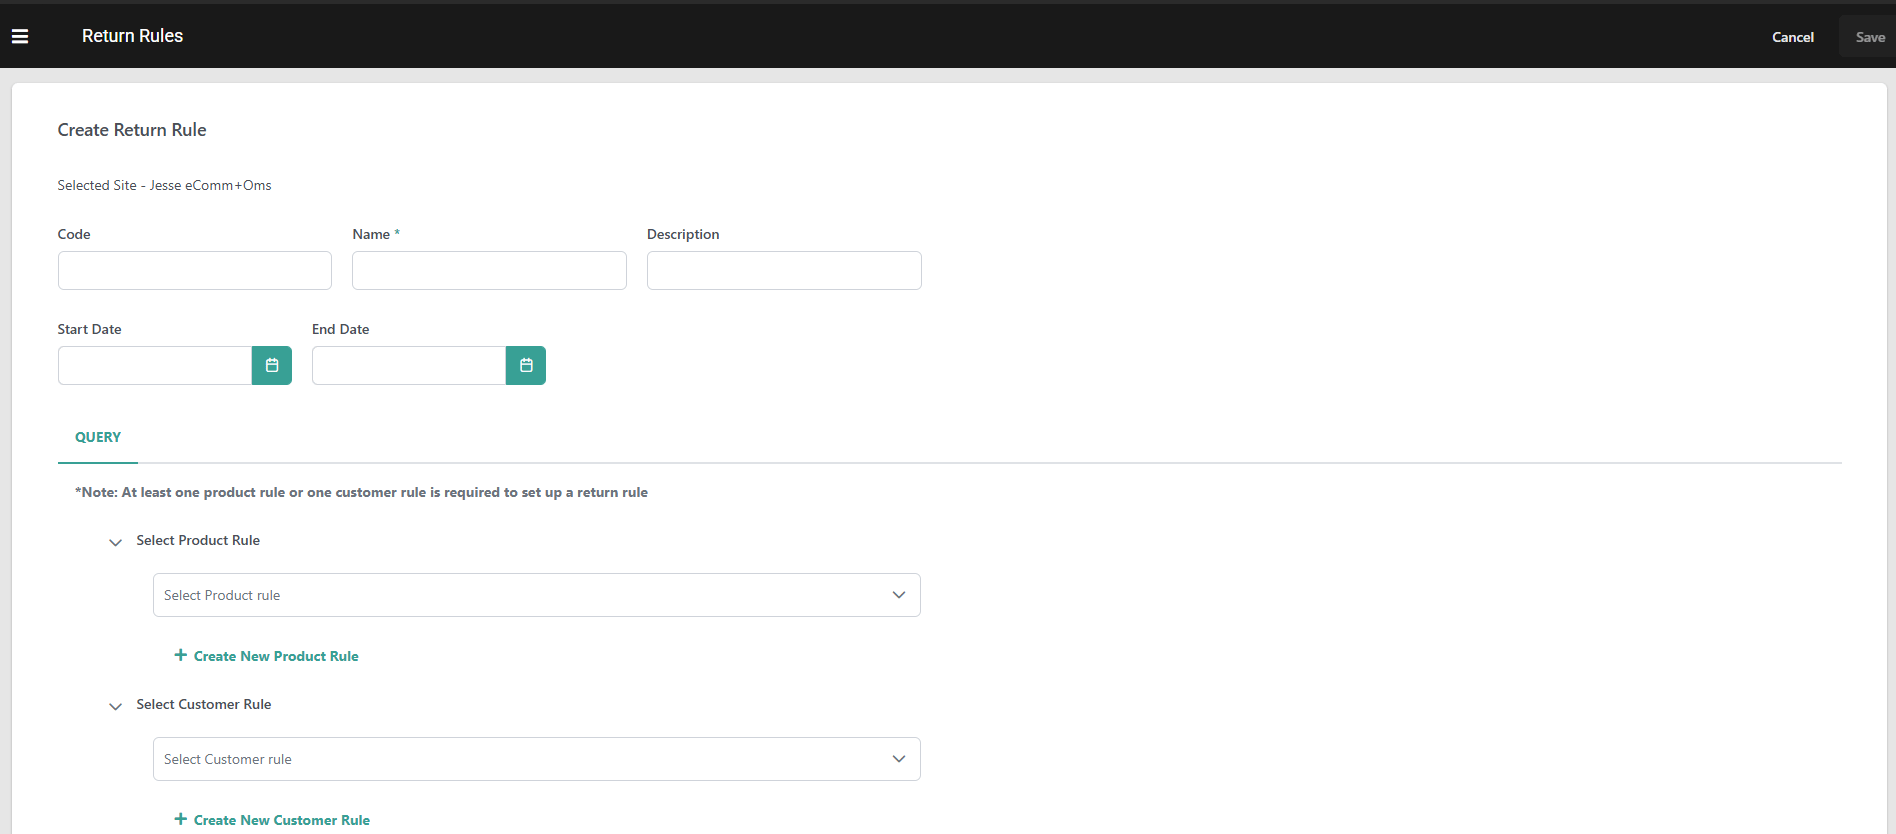Collapse the Select Customer Rule section

[x=115, y=706]
